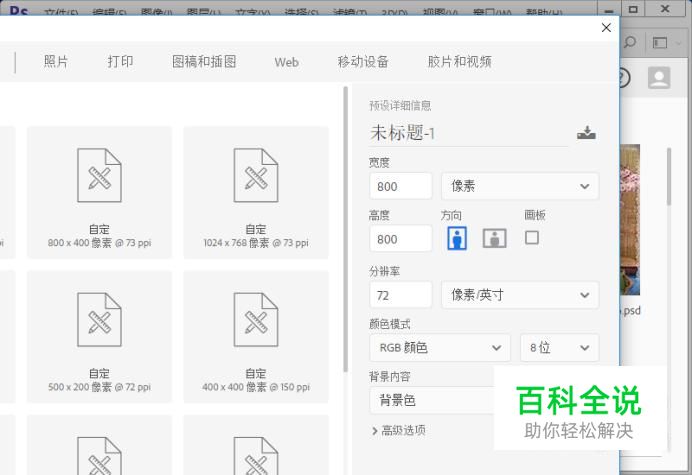This screenshot has width=692, height=475.
Task: Open the 图稿和插图 tab
Action: click(204, 62)
